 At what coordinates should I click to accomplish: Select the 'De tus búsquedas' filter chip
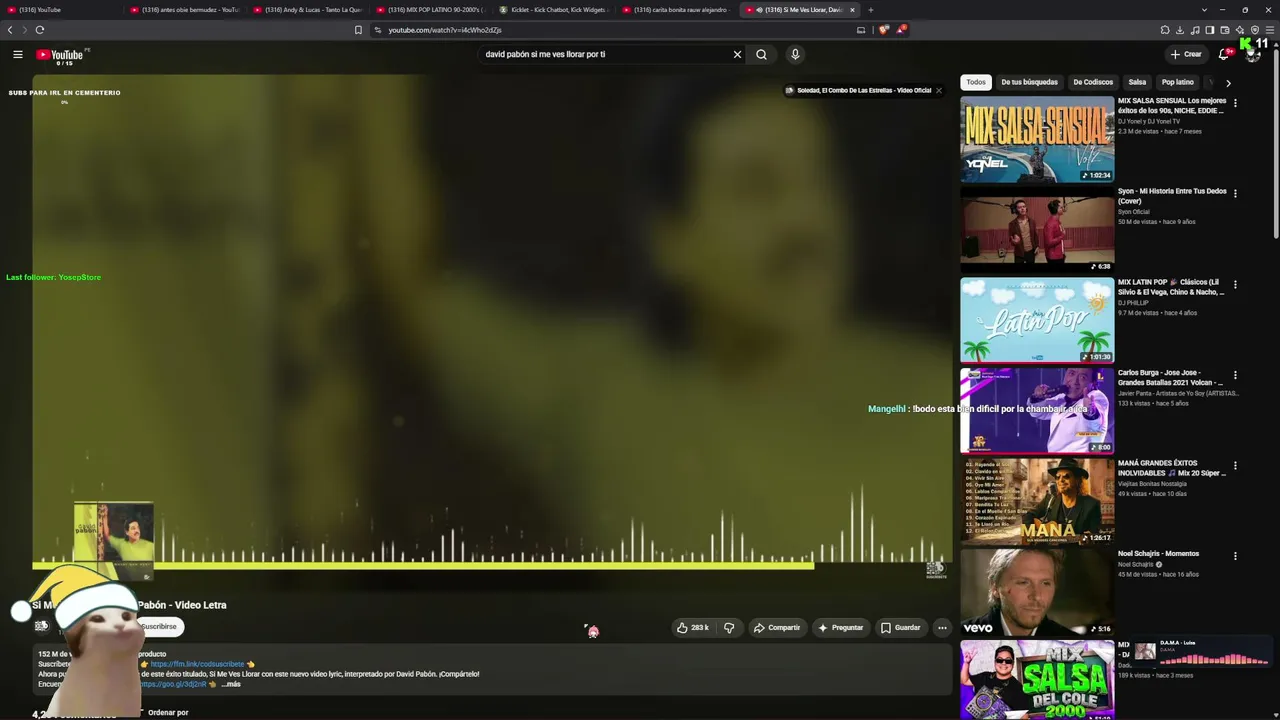1029,82
